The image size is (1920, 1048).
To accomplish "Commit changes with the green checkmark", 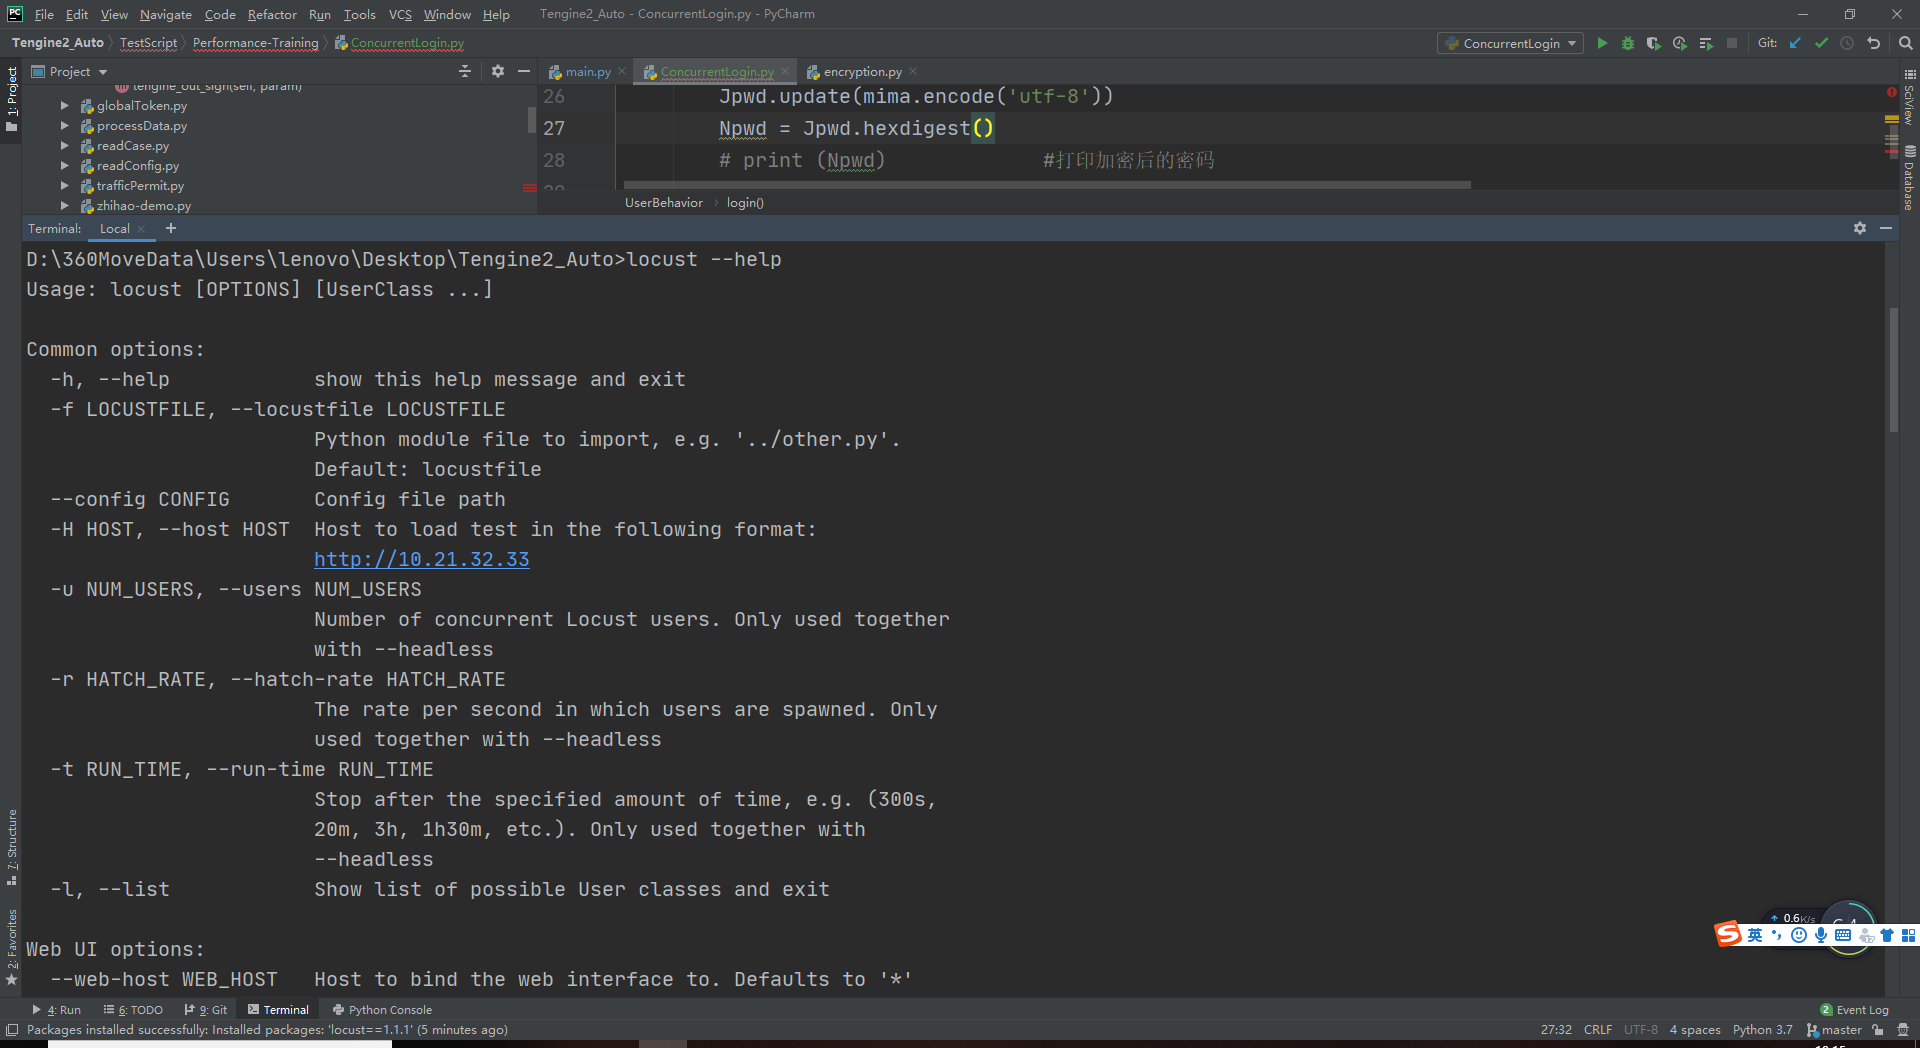I will click(x=1821, y=43).
